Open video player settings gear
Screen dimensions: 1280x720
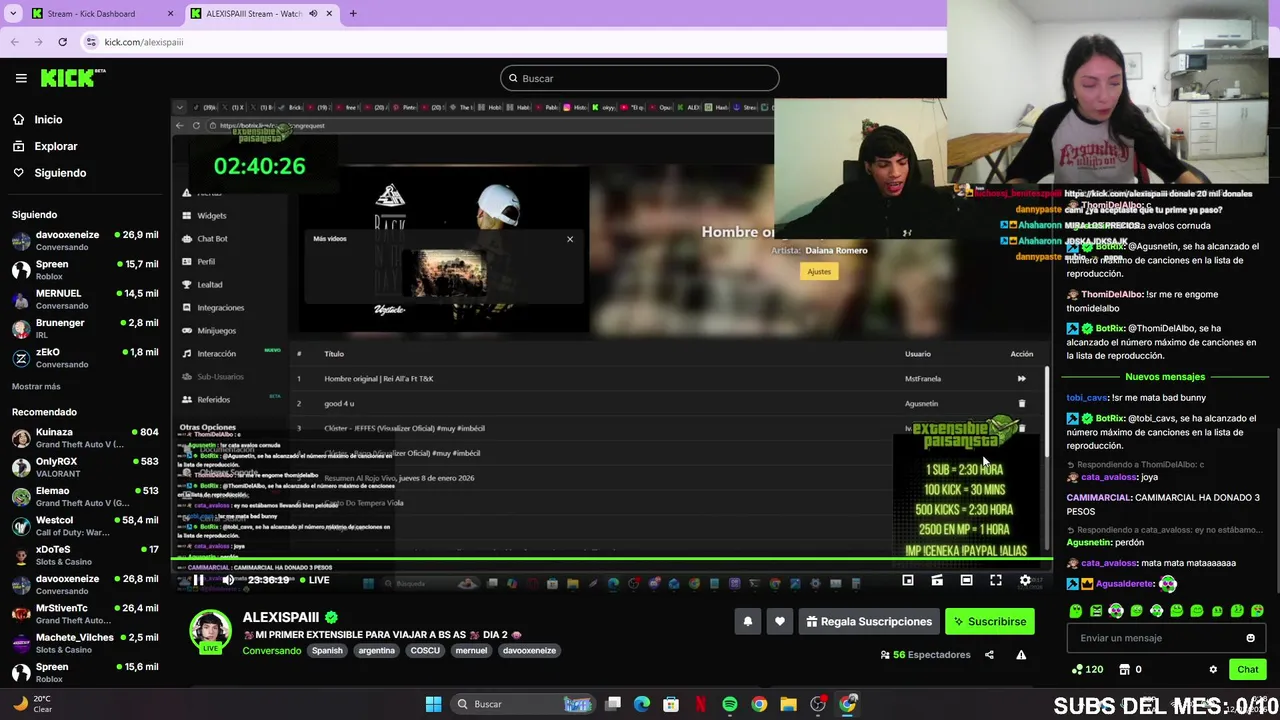(1025, 580)
